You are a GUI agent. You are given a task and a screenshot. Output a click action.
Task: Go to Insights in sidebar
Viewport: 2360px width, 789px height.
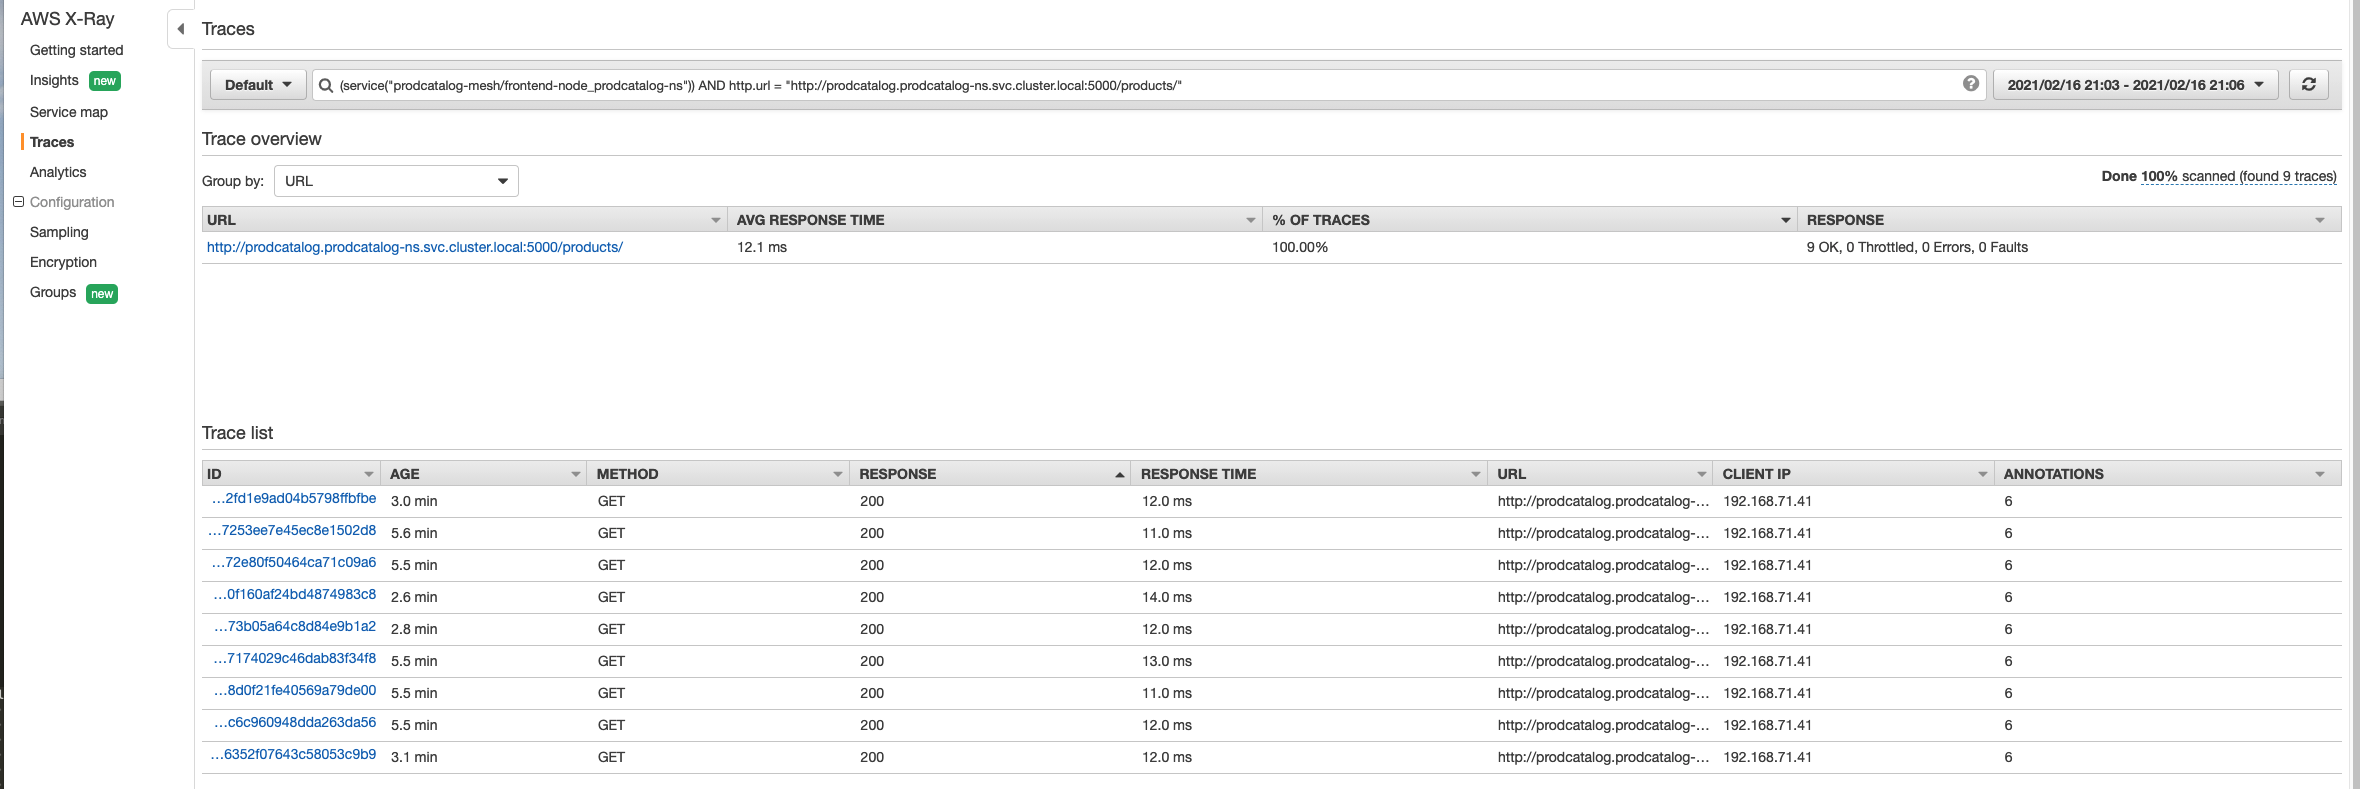[54, 80]
